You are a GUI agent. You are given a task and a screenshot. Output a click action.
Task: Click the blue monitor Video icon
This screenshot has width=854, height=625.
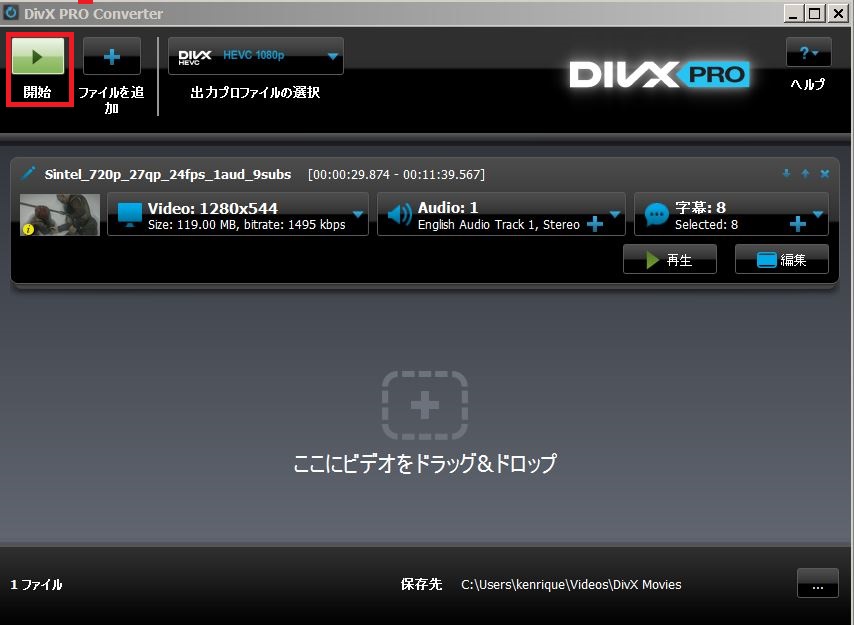pyautogui.click(x=130, y=215)
